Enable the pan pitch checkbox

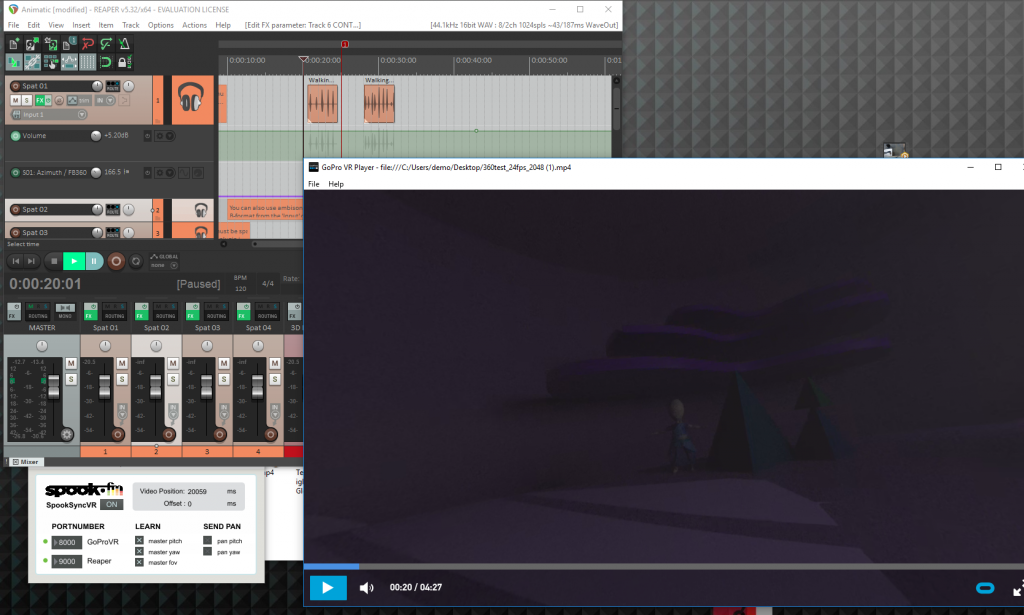(x=208, y=541)
